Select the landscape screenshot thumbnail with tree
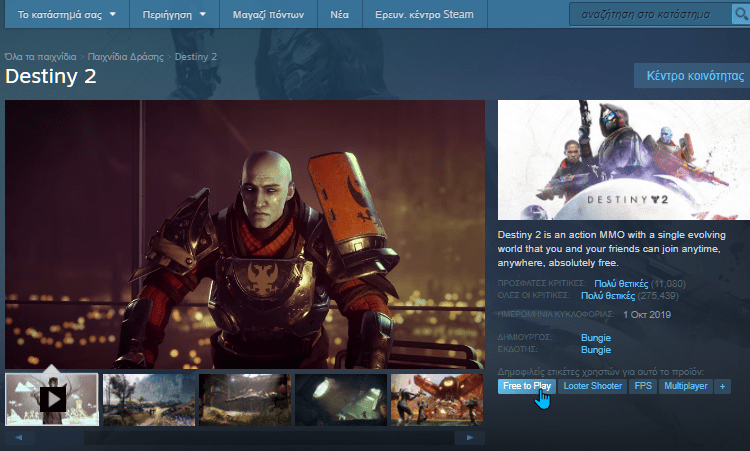 tap(149, 400)
